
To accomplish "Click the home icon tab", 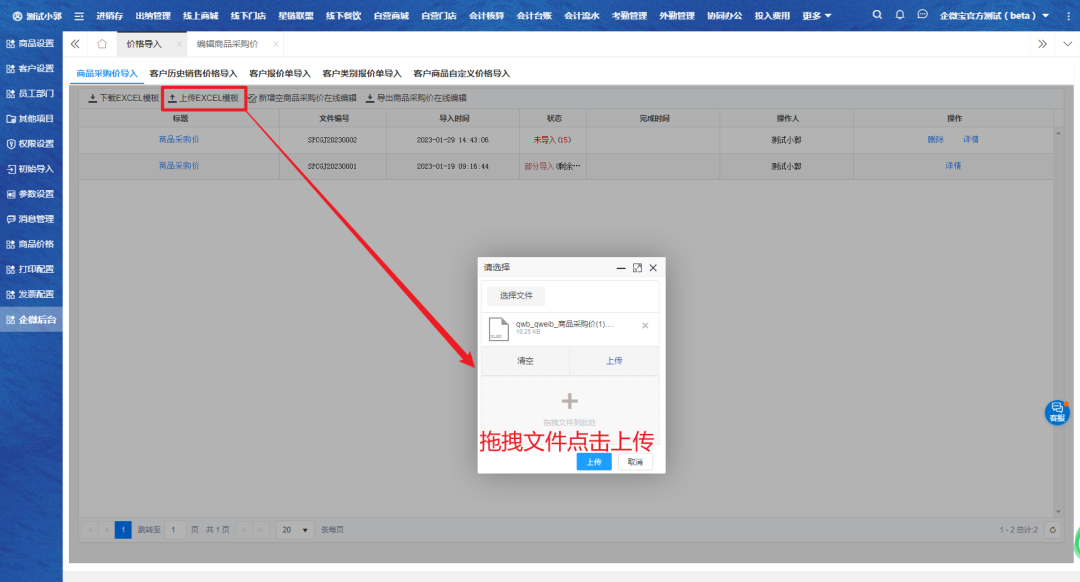I will point(101,44).
